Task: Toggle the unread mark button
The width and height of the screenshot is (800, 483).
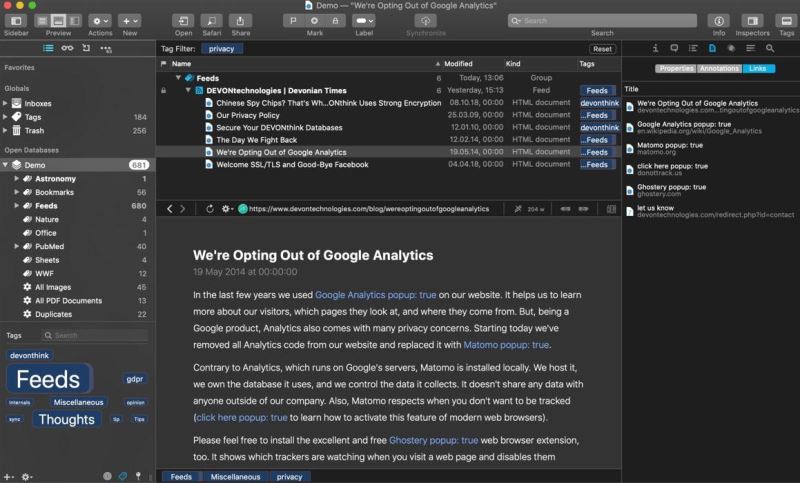Action: (x=314, y=21)
